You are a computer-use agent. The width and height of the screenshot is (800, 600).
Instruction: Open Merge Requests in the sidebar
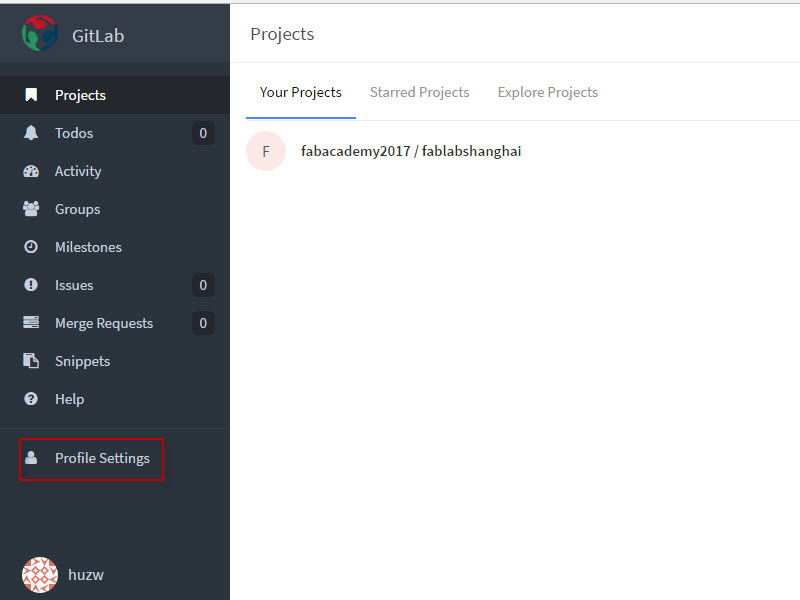tap(115, 323)
